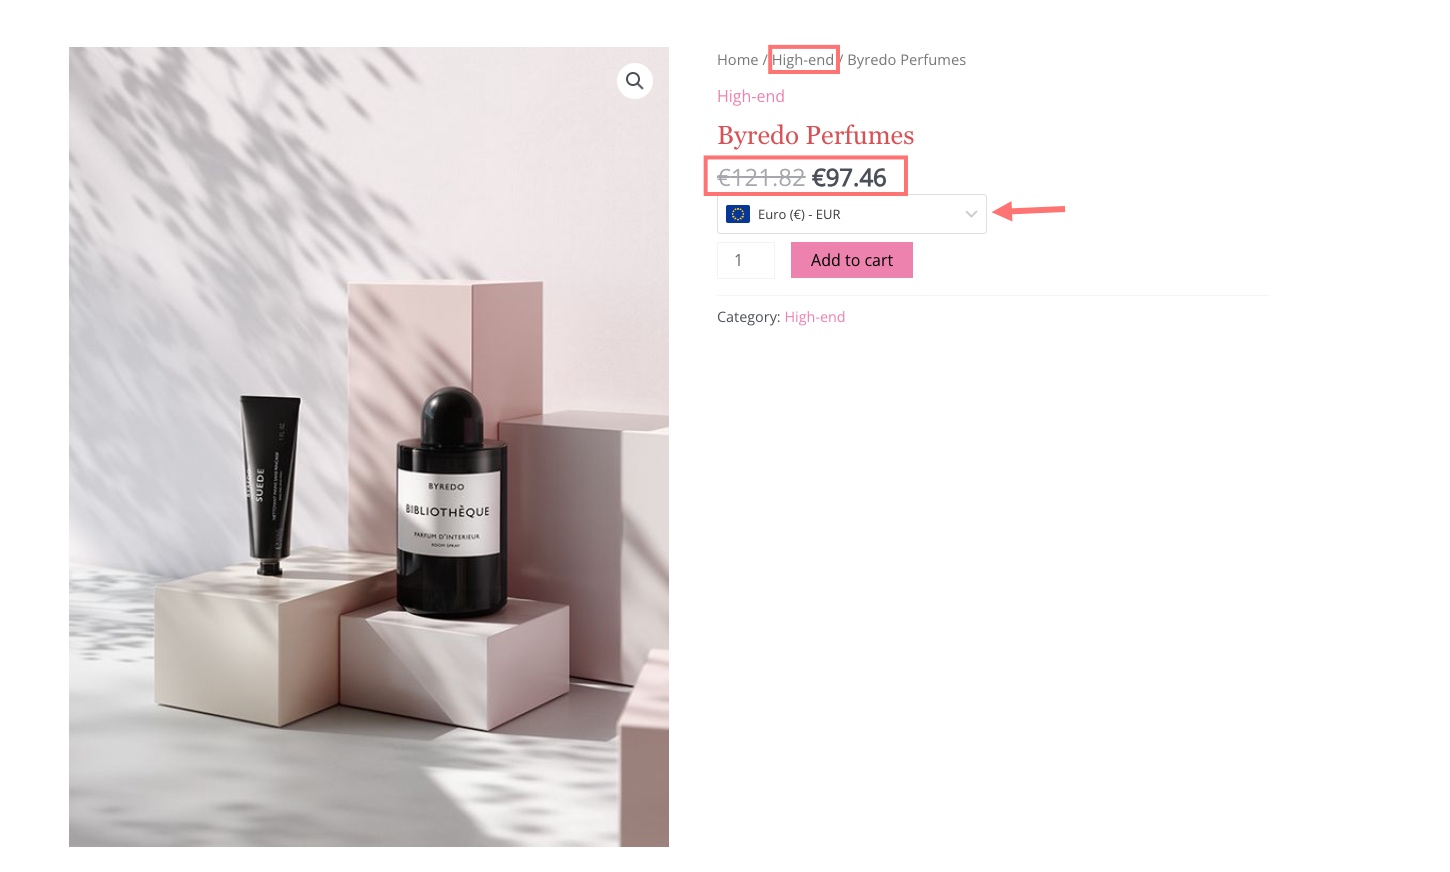Open the Euro (€) - EUR currency selector
Screen dimensions: 1450x872
[852, 214]
